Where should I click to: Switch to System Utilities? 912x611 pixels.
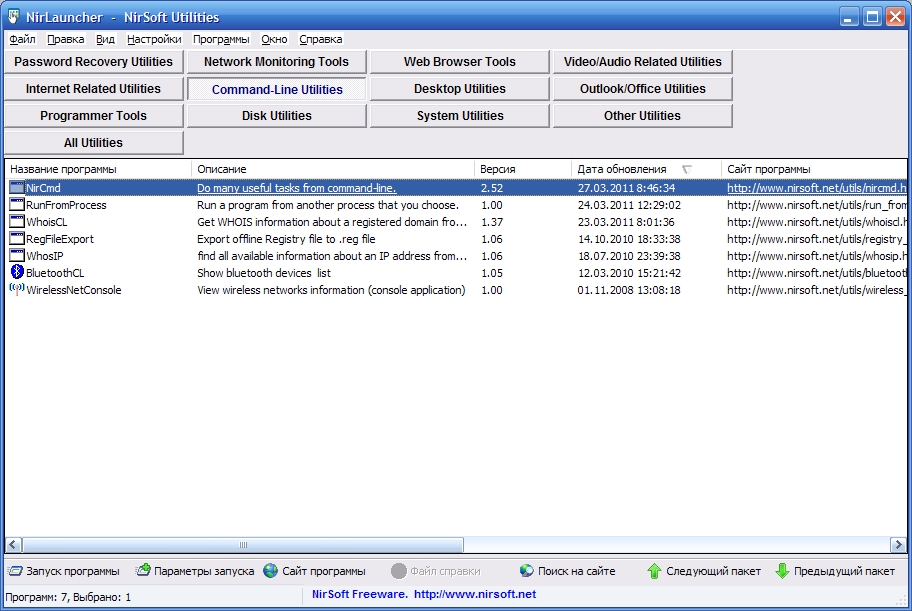click(x=459, y=116)
